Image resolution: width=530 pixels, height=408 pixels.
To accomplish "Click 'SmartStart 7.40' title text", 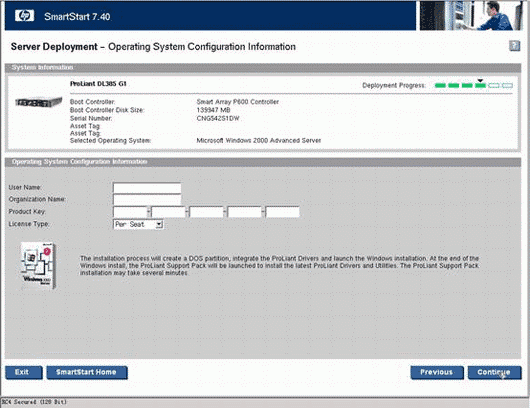I will (x=77, y=17).
